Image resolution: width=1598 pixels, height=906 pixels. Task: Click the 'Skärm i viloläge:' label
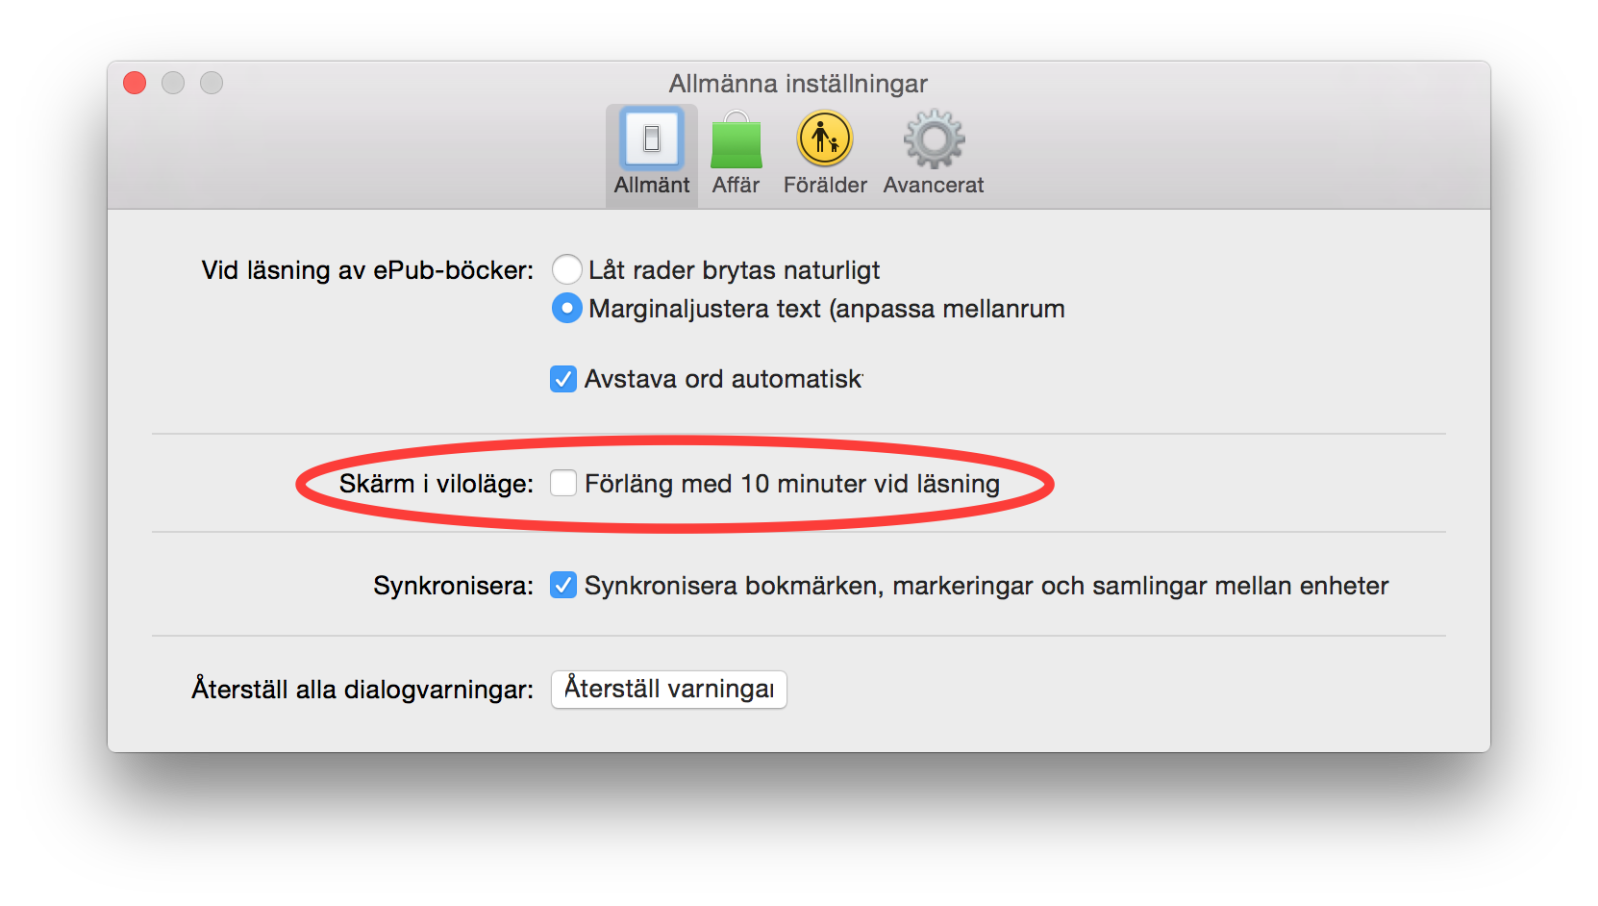pos(437,484)
